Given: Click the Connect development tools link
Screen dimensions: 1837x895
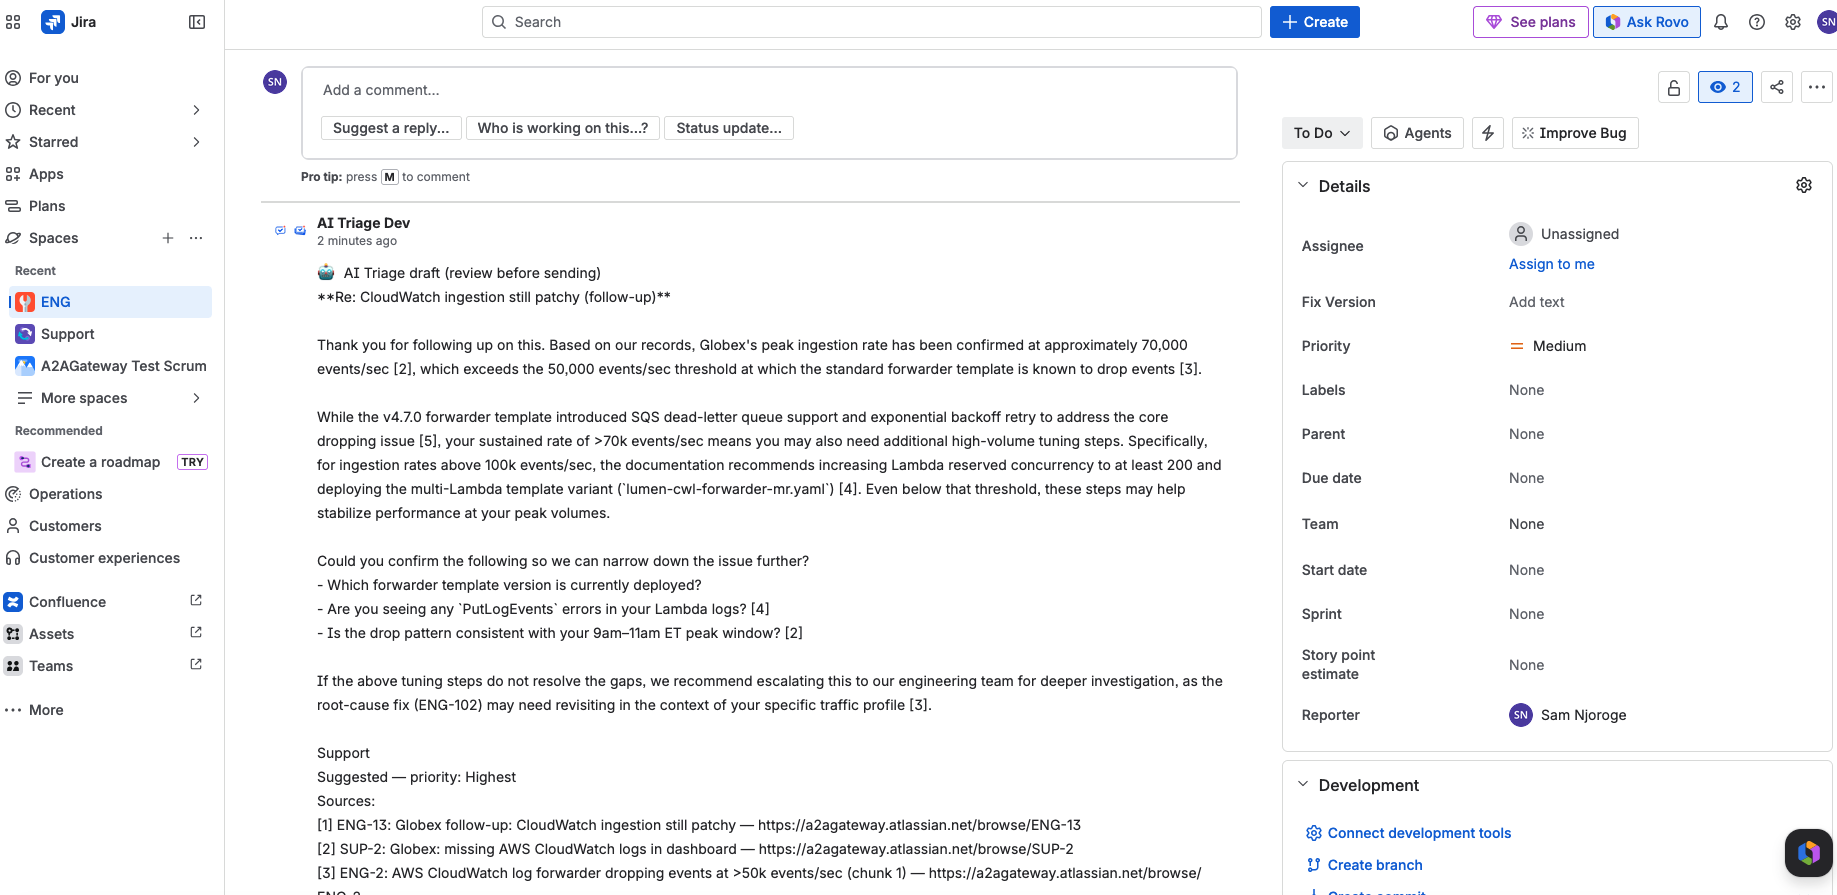Looking at the screenshot, I should click(1419, 833).
